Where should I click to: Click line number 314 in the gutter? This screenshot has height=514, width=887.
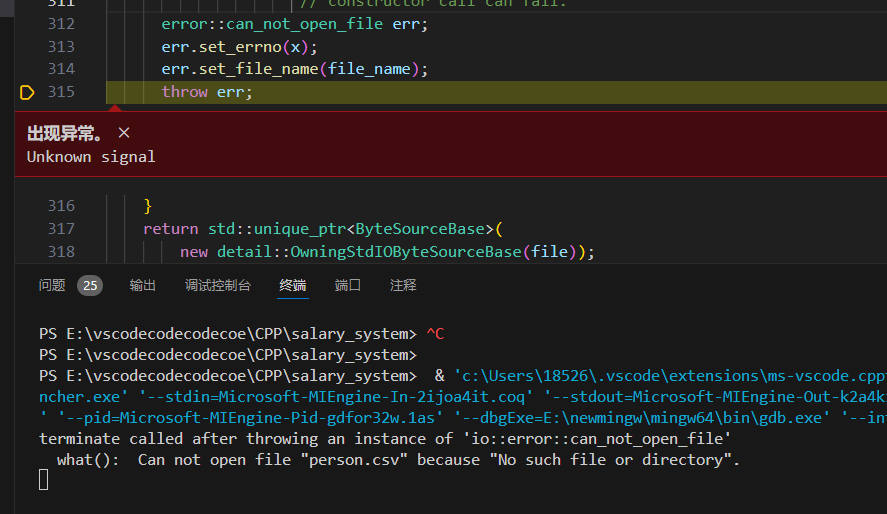[x=61, y=69]
